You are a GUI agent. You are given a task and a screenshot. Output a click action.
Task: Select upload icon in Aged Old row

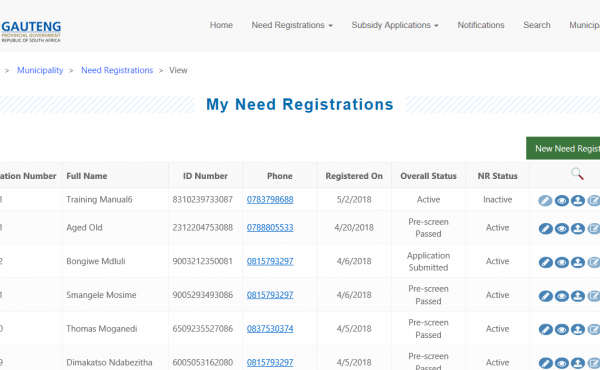(x=578, y=228)
